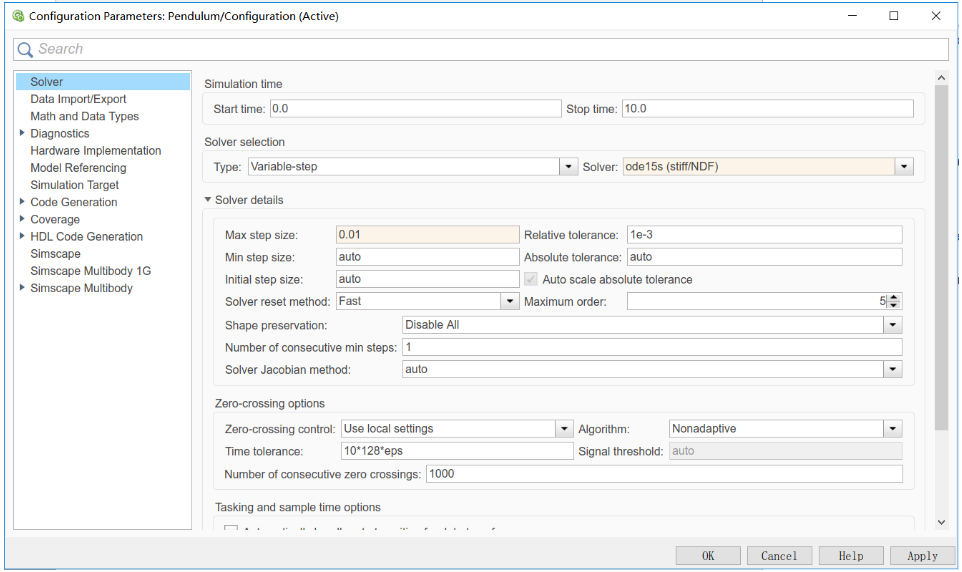Click the OK button
The image size is (962, 572).
click(x=708, y=555)
